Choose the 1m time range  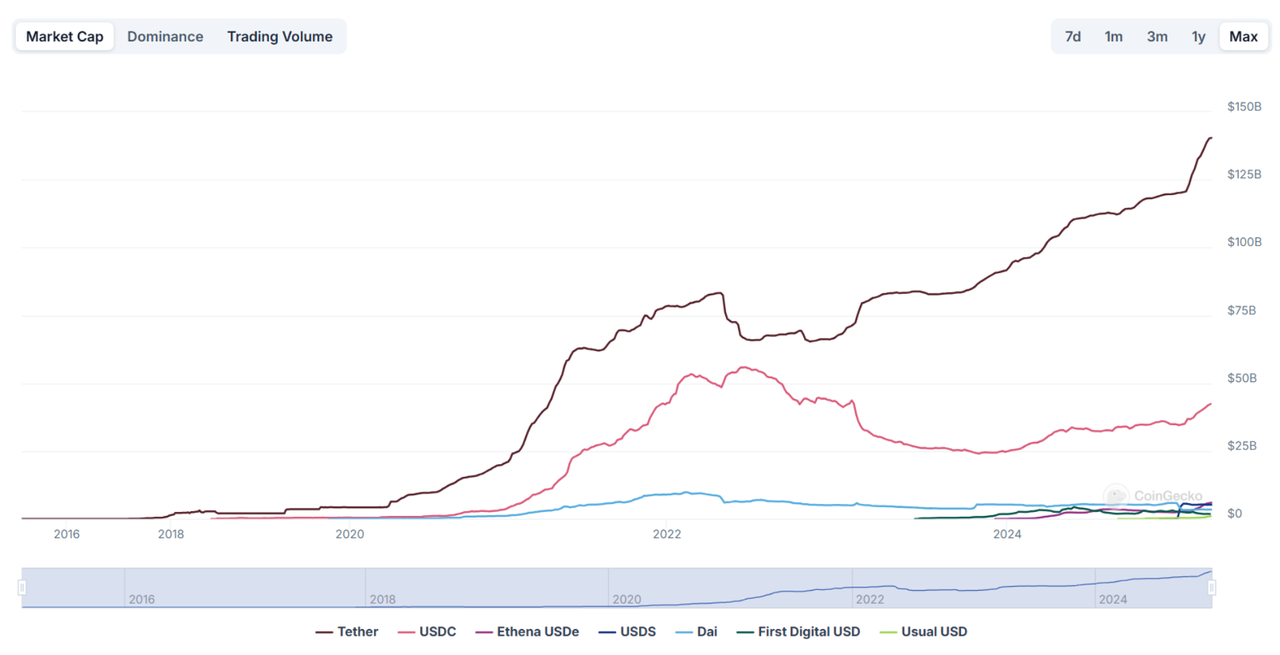tap(1113, 37)
